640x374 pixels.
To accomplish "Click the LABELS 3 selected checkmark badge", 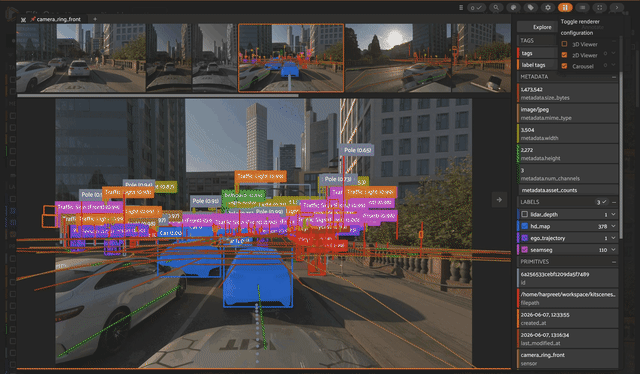I will coord(602,202).
